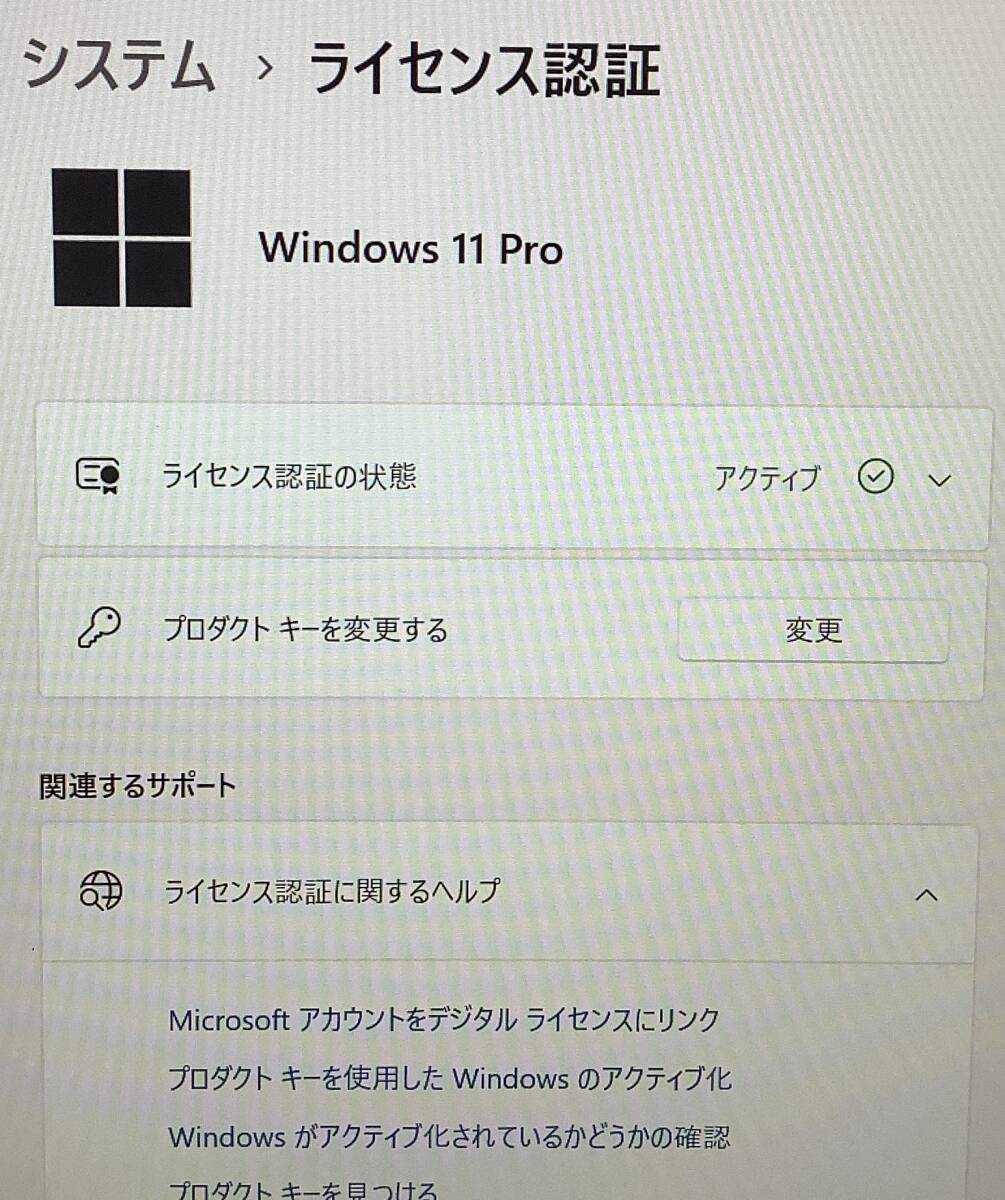Collapse the ライセンス認証に関するヘルプ chevron
Screen dimensions: 1005x1200
pyautogui.click(x=927, y=895)
